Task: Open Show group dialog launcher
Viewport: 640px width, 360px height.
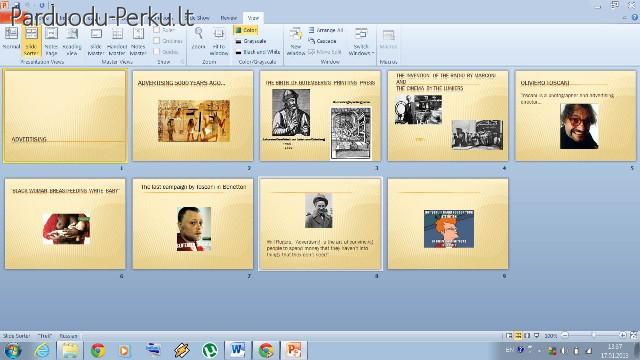Action: 182,62
